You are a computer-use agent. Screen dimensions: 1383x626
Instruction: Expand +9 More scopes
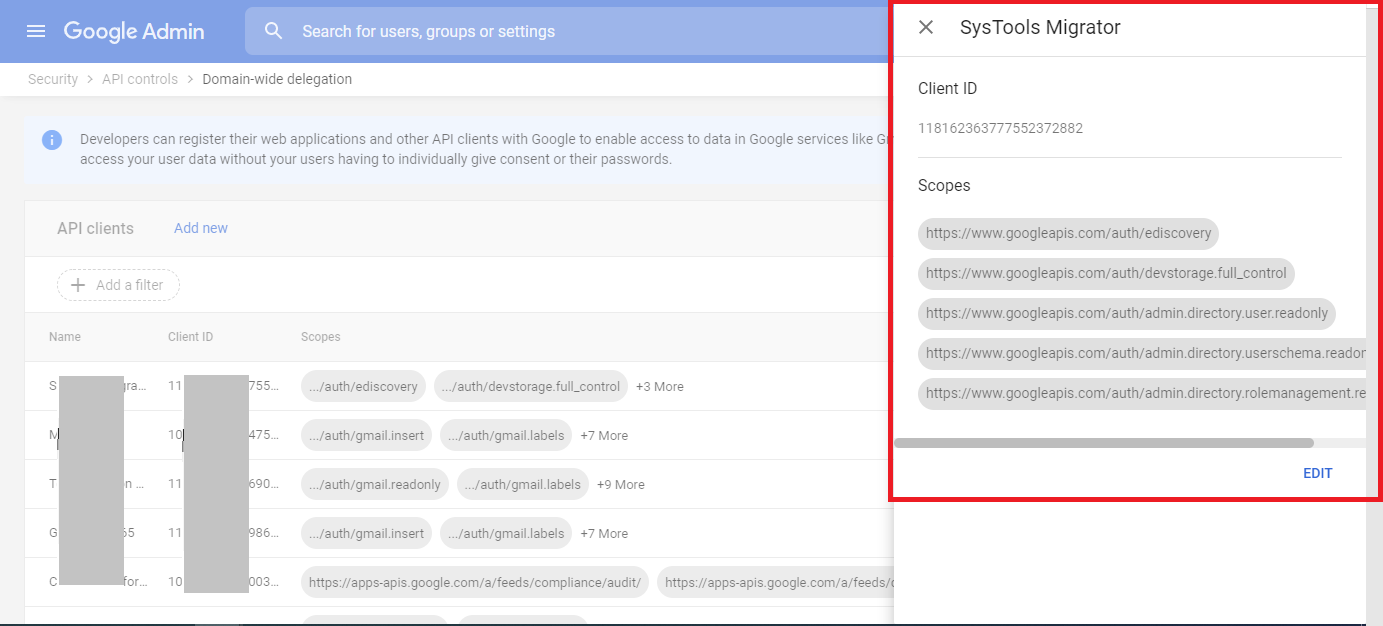coord(621,484)
